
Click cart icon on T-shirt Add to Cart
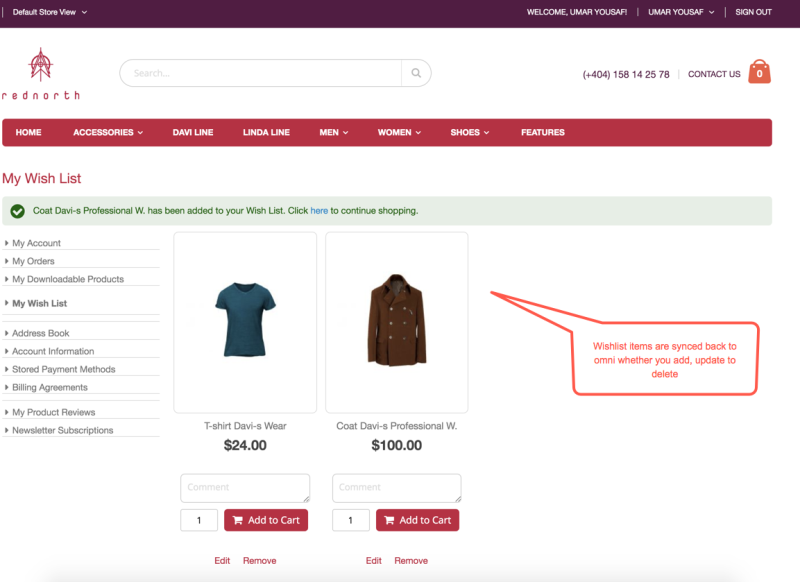[x=238, y=520]
